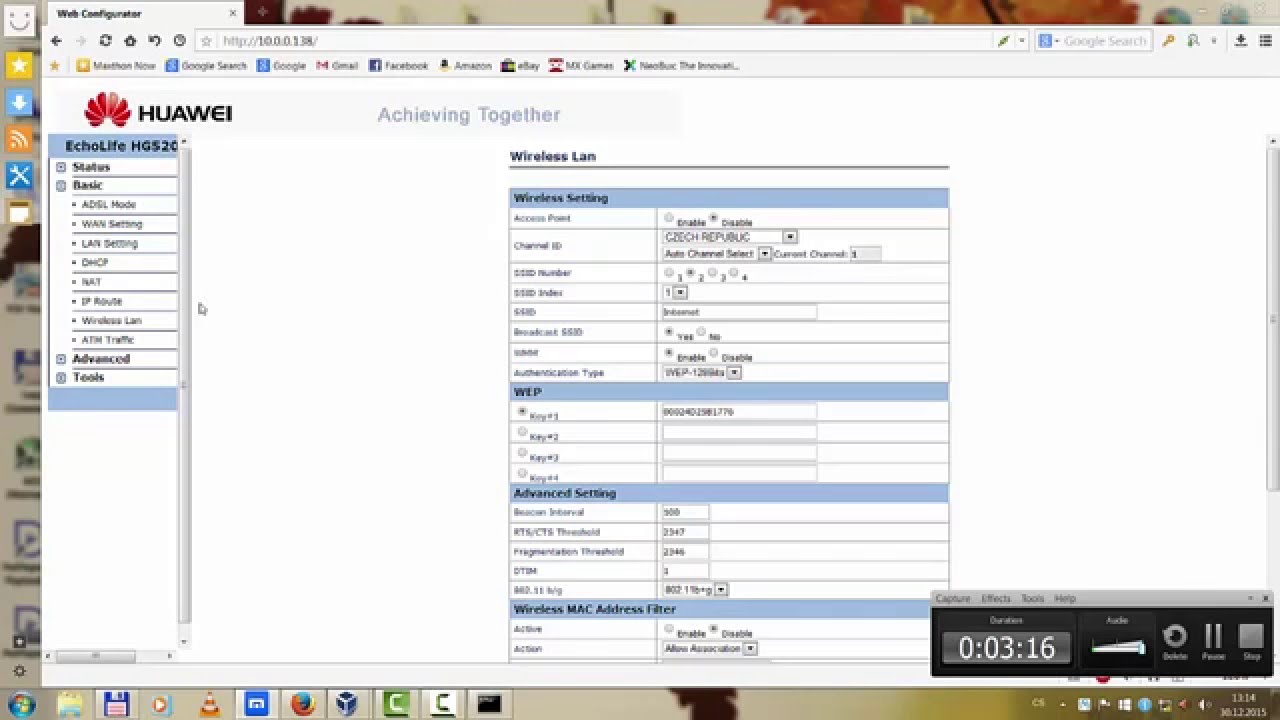
Task: Open Help menu in recorder window
Action: (x=1065, y=598)
